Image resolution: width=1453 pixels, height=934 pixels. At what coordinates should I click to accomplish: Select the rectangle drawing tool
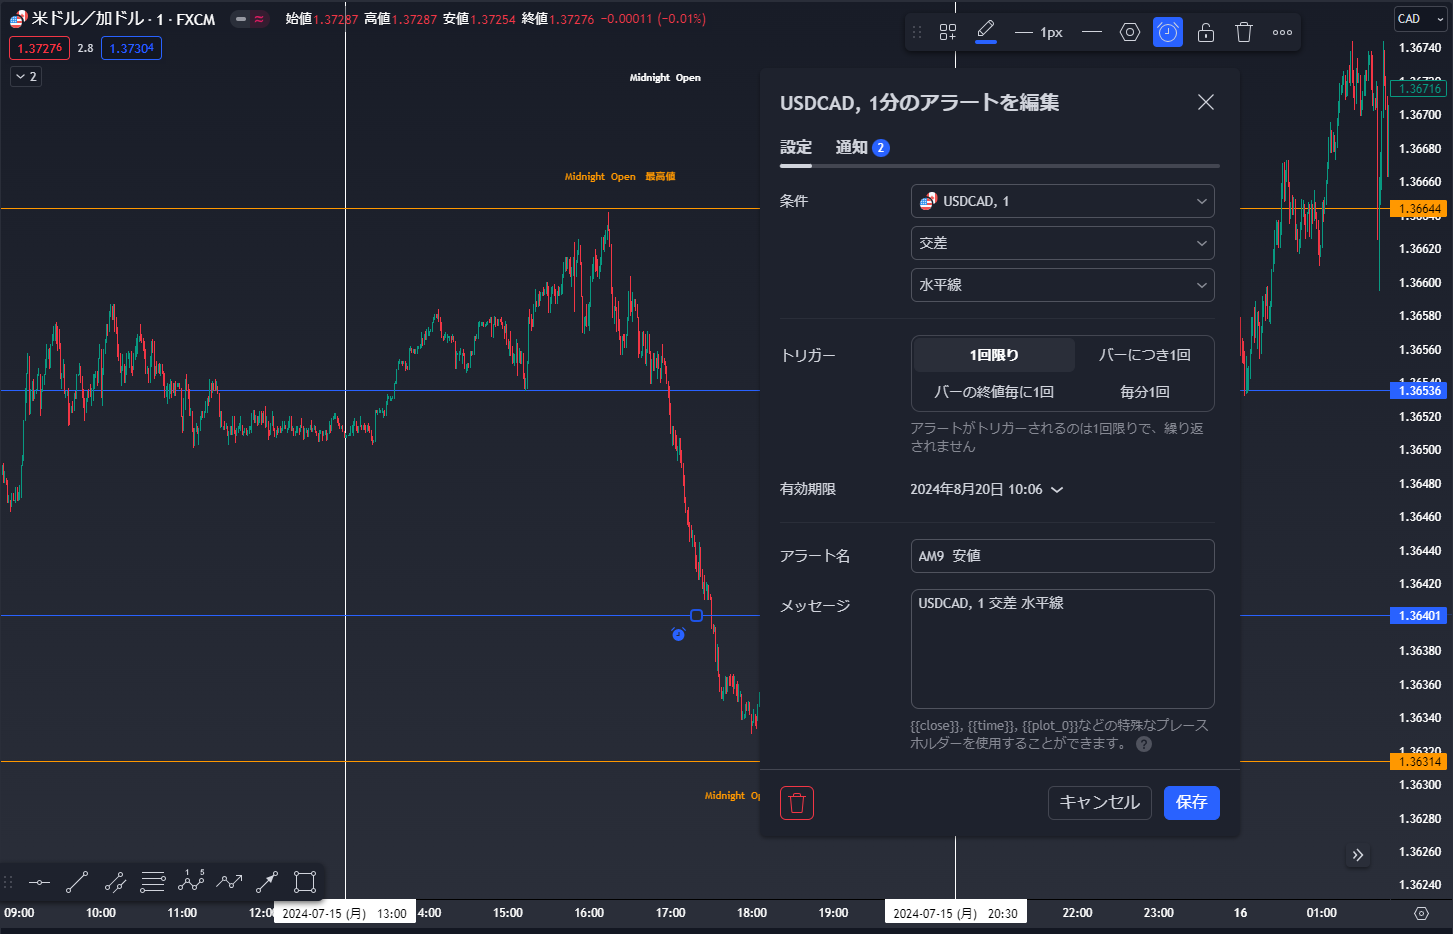(x=305, y=882)
